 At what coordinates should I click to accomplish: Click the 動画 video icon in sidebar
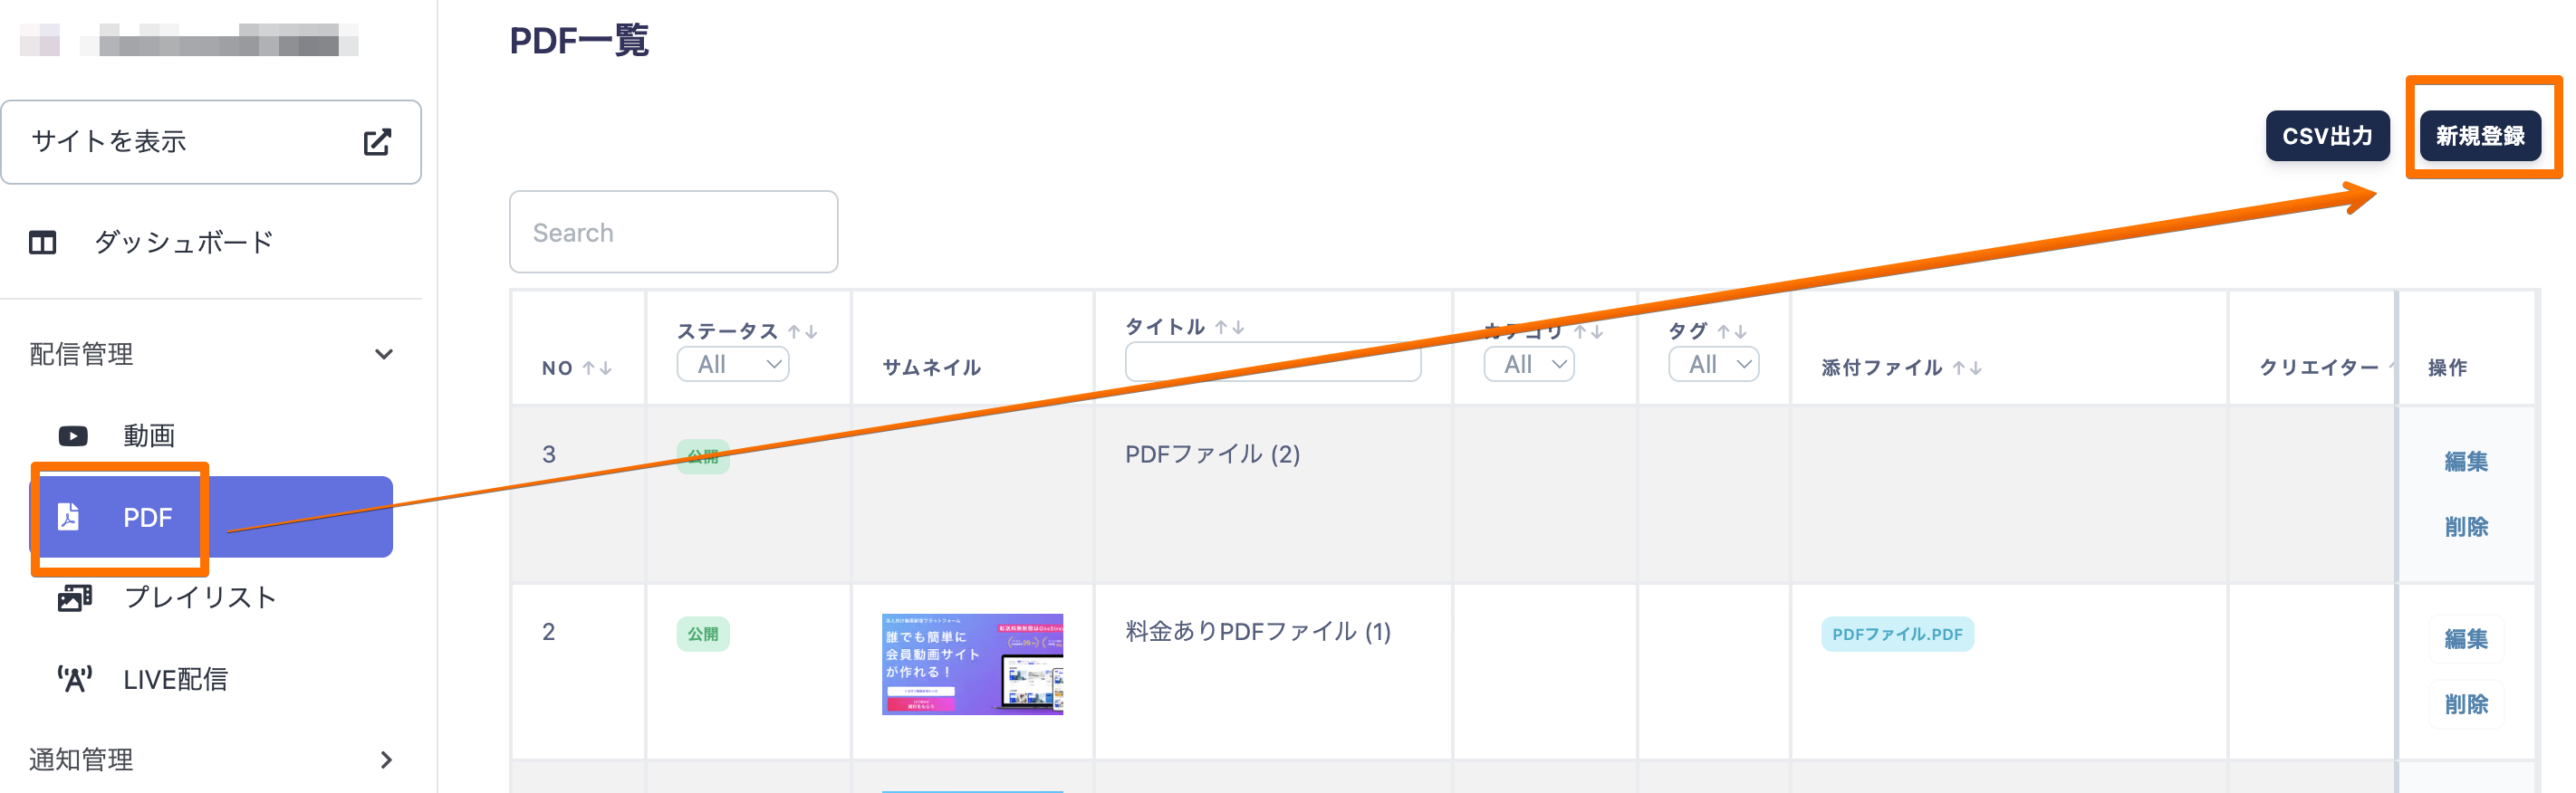click(73, 436)
